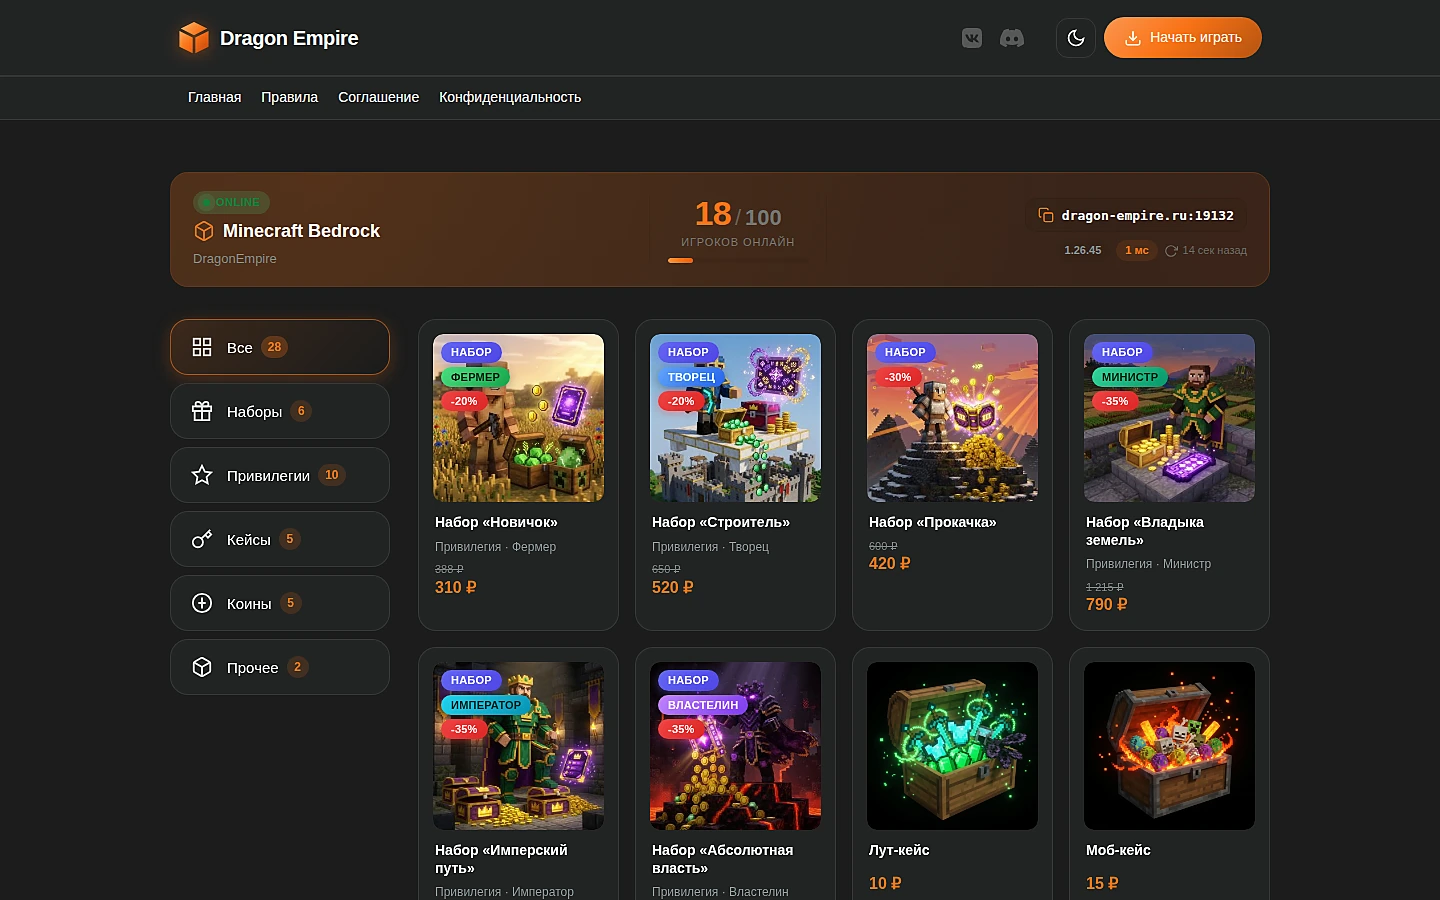
Task: Click the title Набор «Владыка земель»
Action: click(x=1145, y=531)
